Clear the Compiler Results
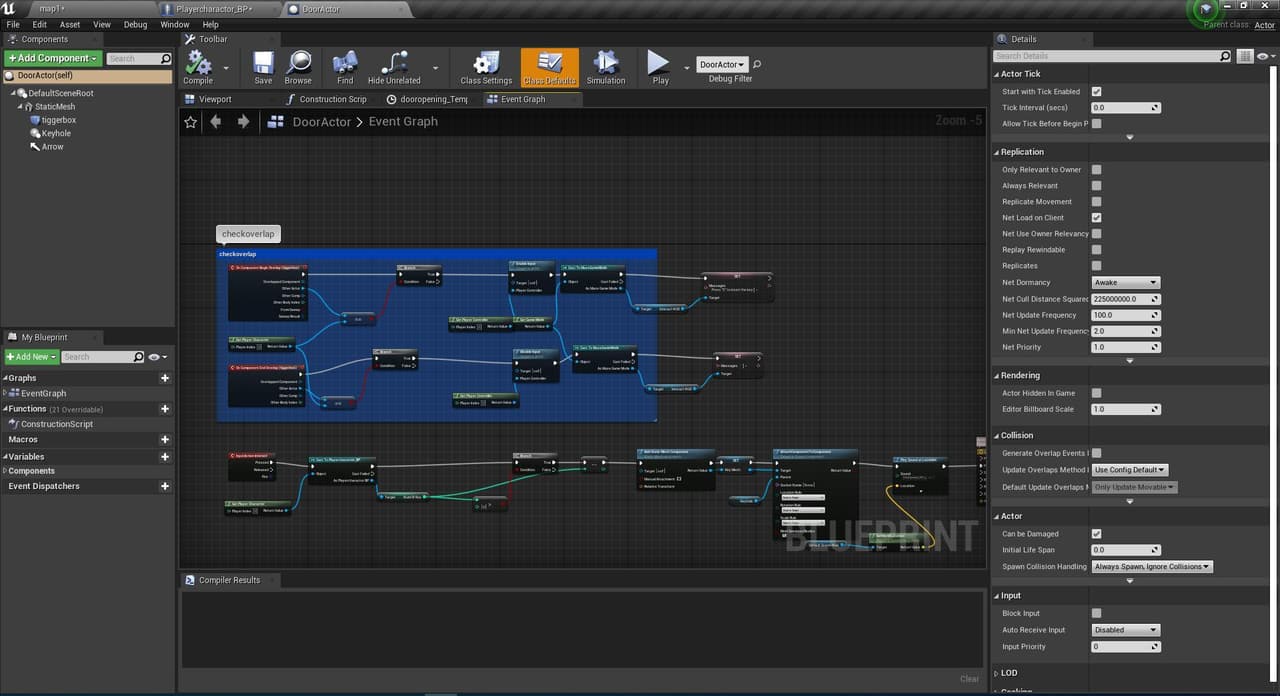The height and width of the screenshot is (696, 1280). click(x=969, y=679)
